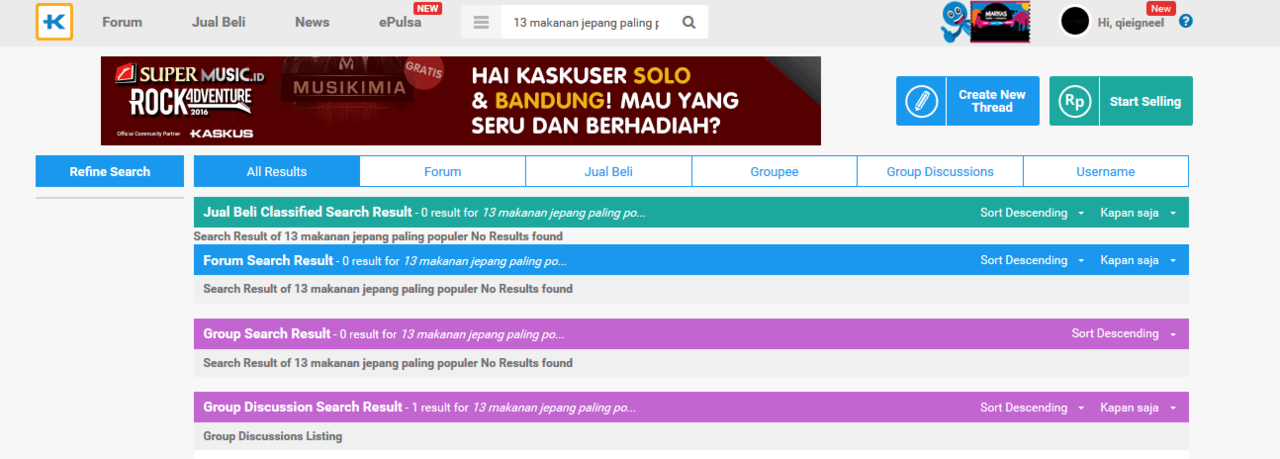The width and height of the screenshot is (1280, 459).
Task: Open the ePulsa page
Action: (x=400, y=22)
